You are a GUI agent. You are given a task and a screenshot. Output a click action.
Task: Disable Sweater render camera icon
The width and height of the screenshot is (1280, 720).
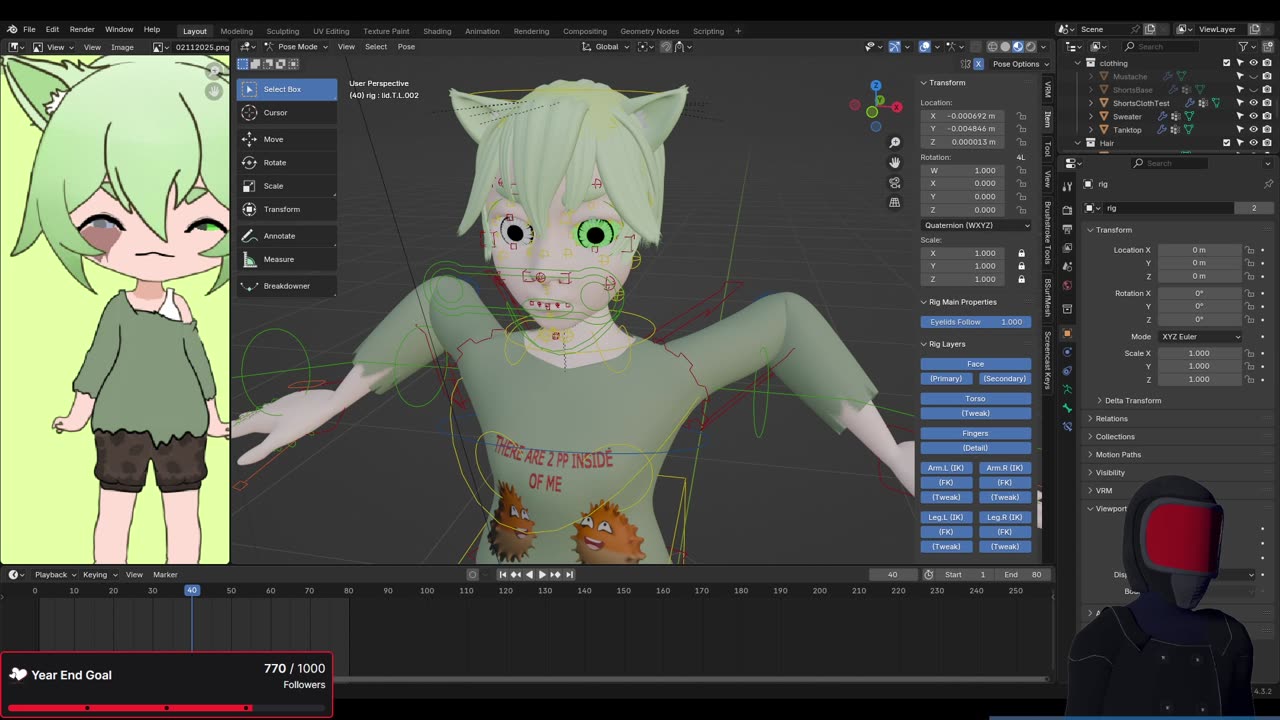1267,116
